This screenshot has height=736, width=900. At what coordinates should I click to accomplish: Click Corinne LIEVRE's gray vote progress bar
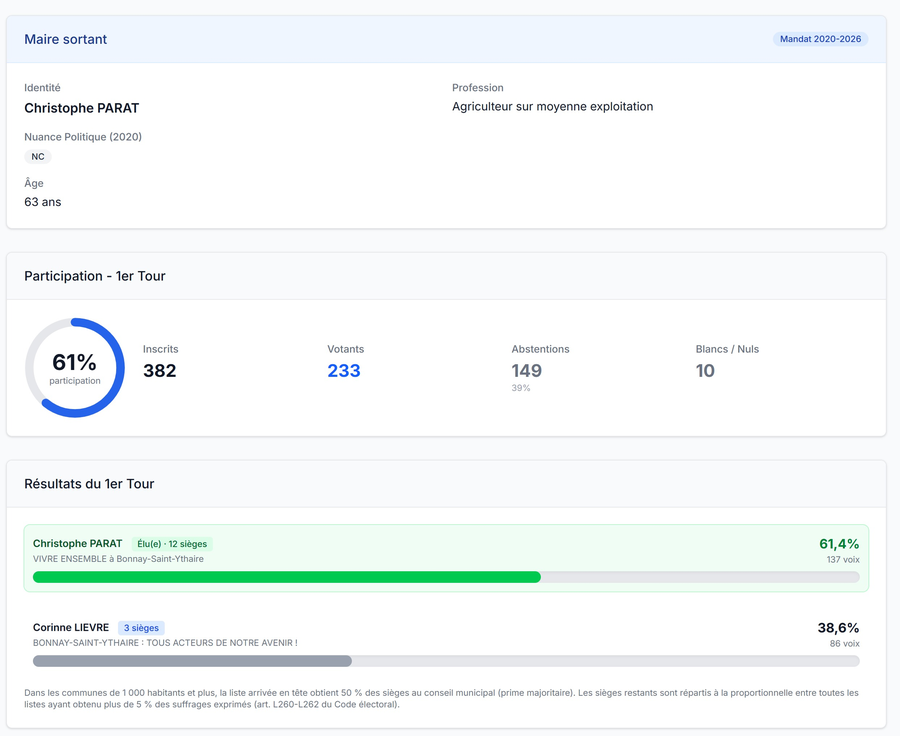pos(192,661)
